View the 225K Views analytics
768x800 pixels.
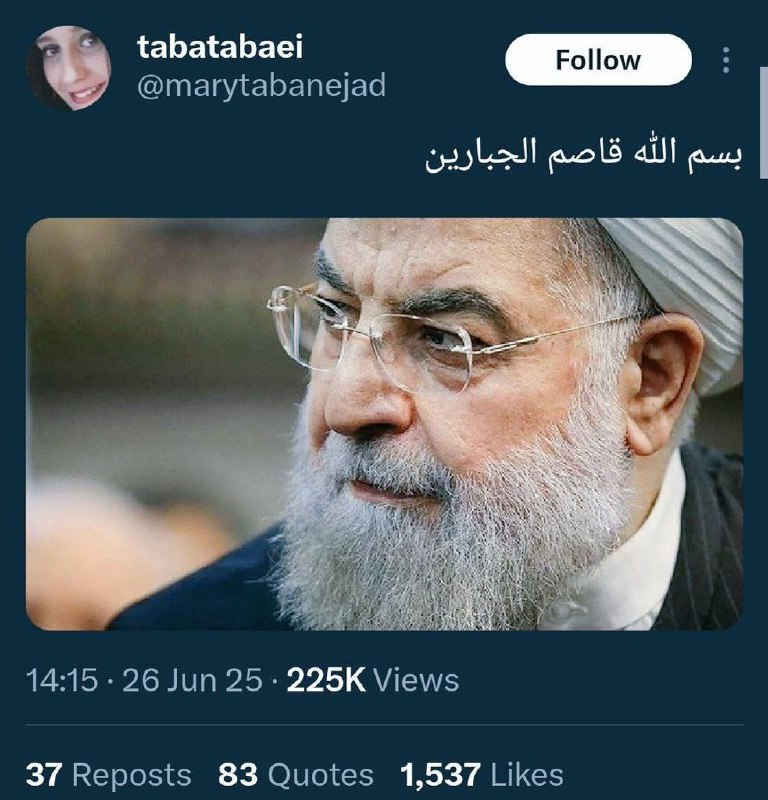pos(373,680)
